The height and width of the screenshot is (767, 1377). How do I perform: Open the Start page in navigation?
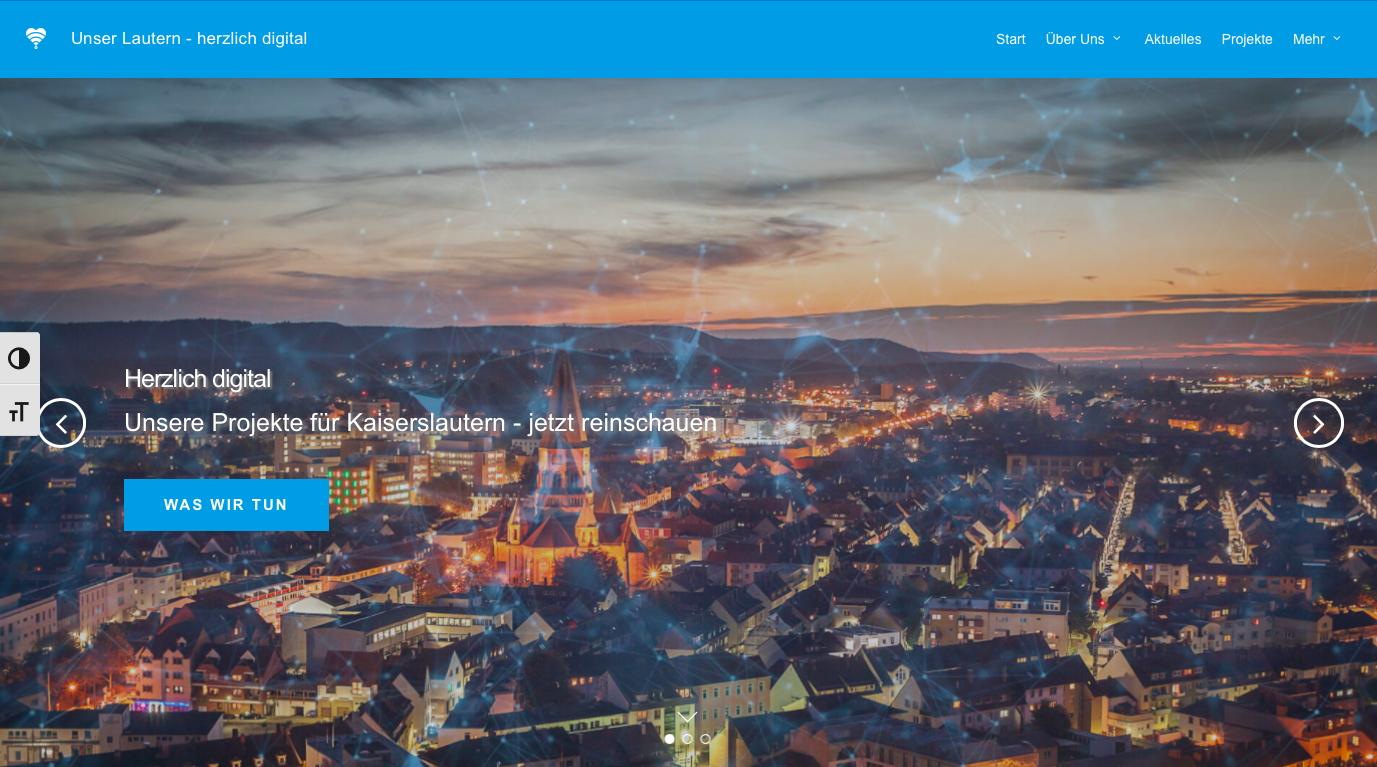(1010, 39)
